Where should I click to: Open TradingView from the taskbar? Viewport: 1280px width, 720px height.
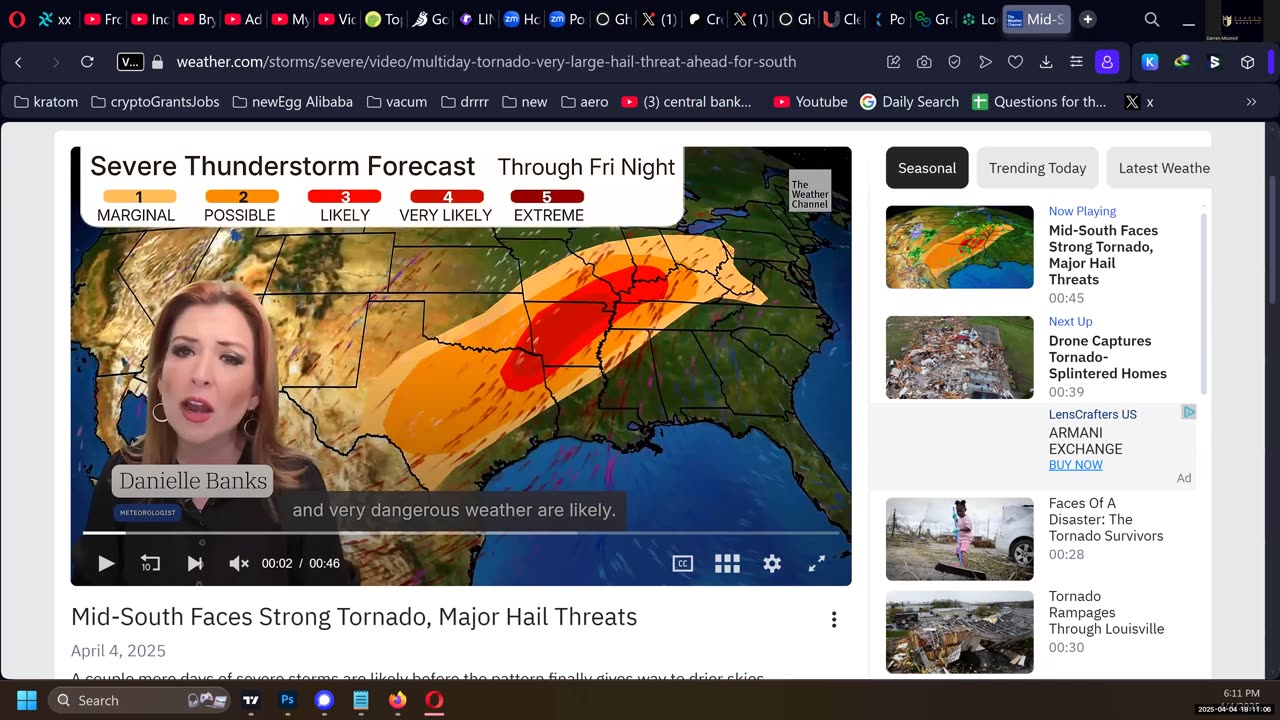tap(251, 700)
